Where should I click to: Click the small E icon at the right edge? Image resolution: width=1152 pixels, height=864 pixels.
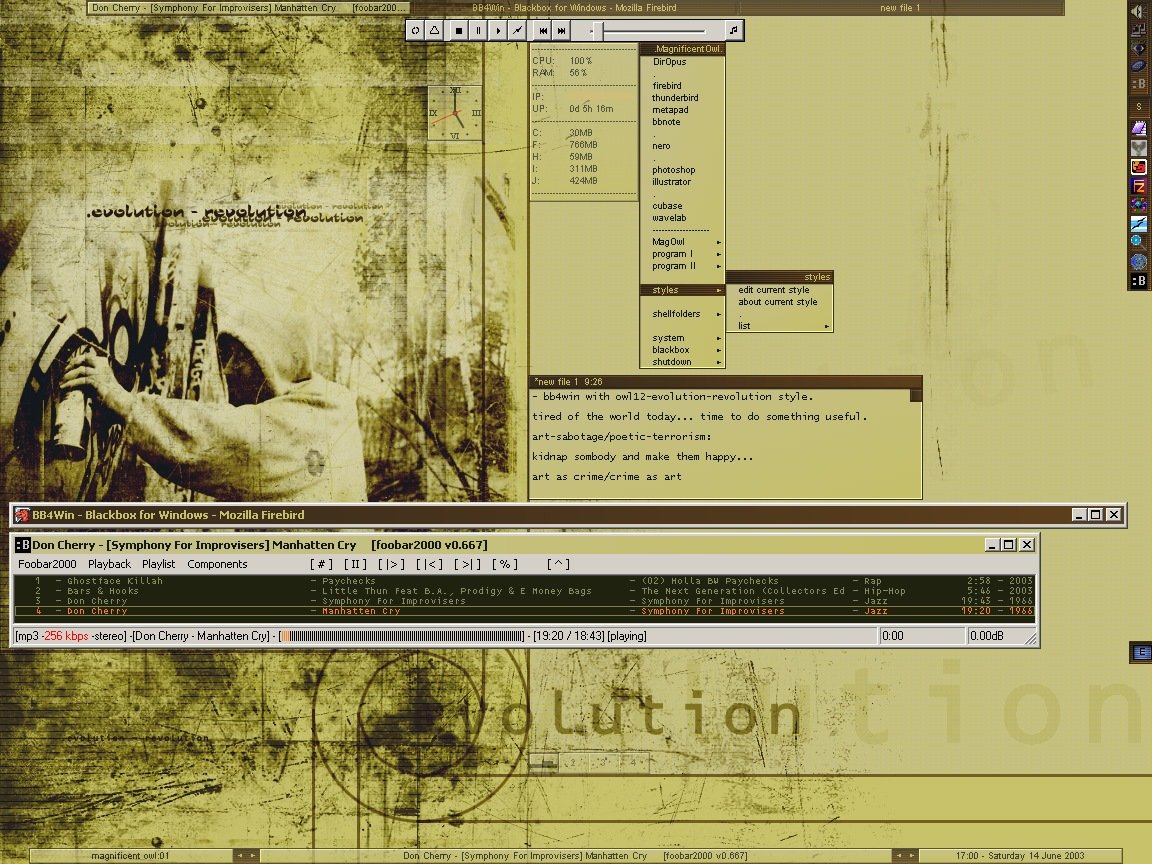[1141, 652]
